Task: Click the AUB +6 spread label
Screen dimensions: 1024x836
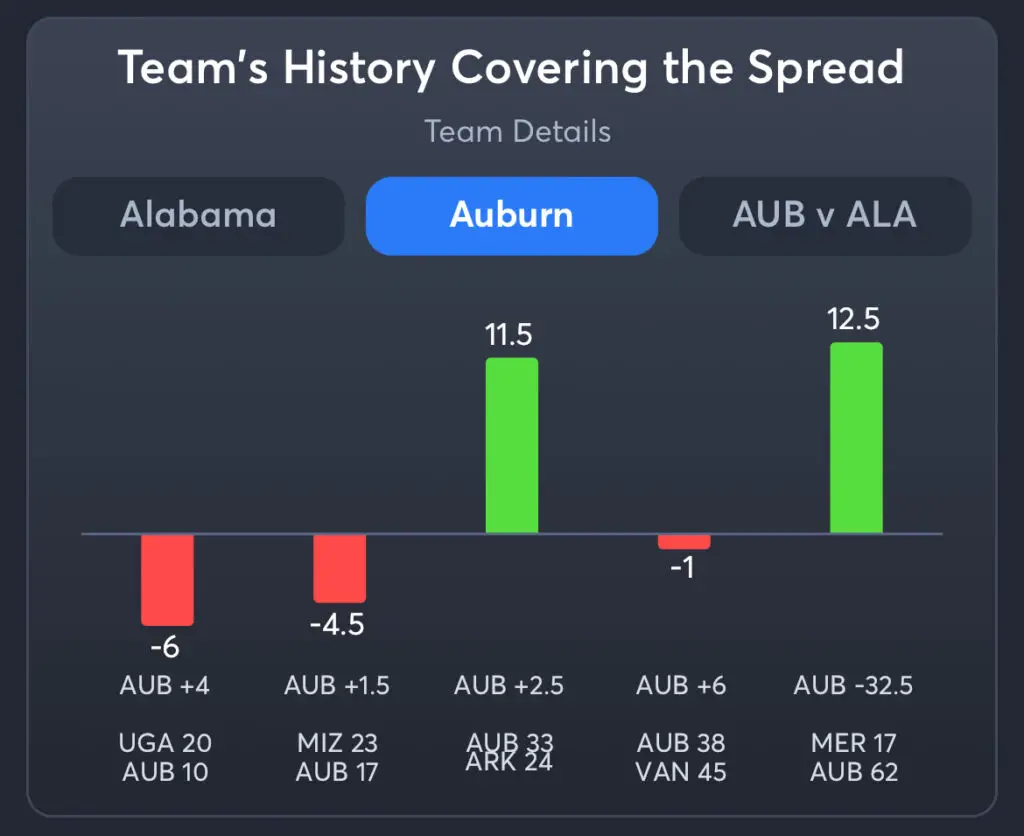Action: [681, 686]
